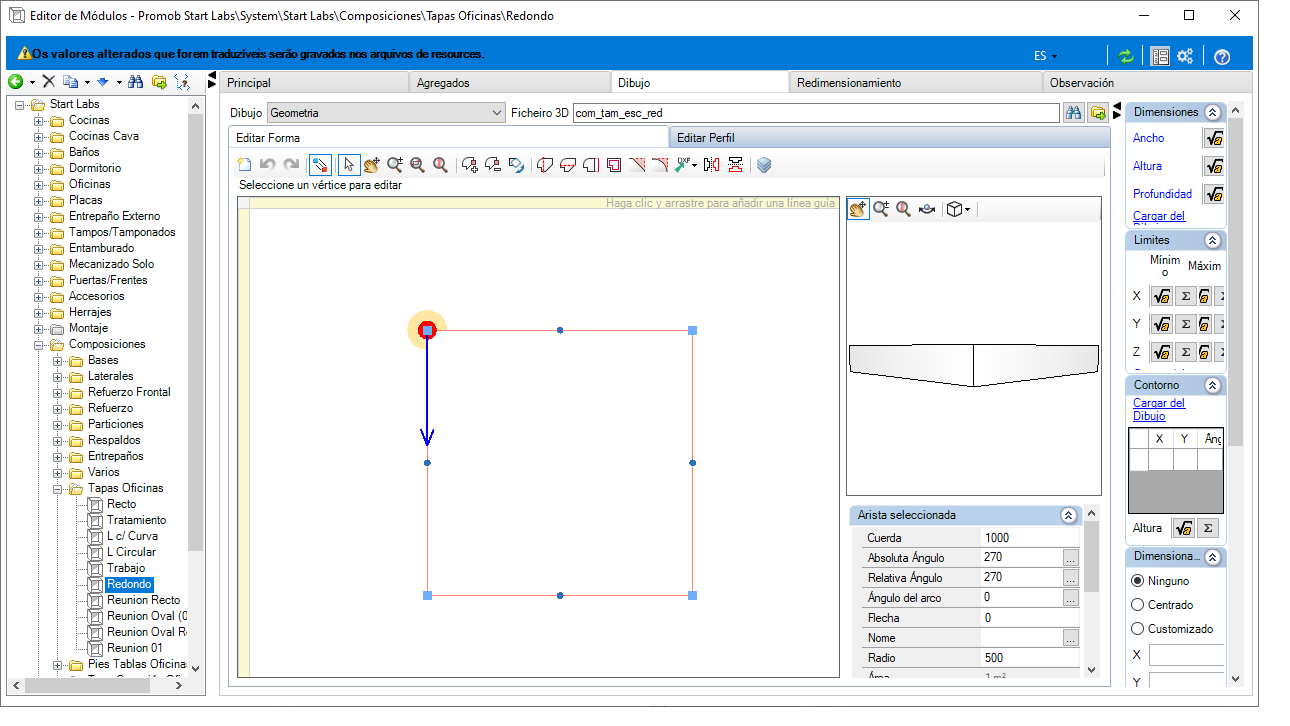Click the formula button next to Ancho

pyautogui.click(x=1214, y=138)
